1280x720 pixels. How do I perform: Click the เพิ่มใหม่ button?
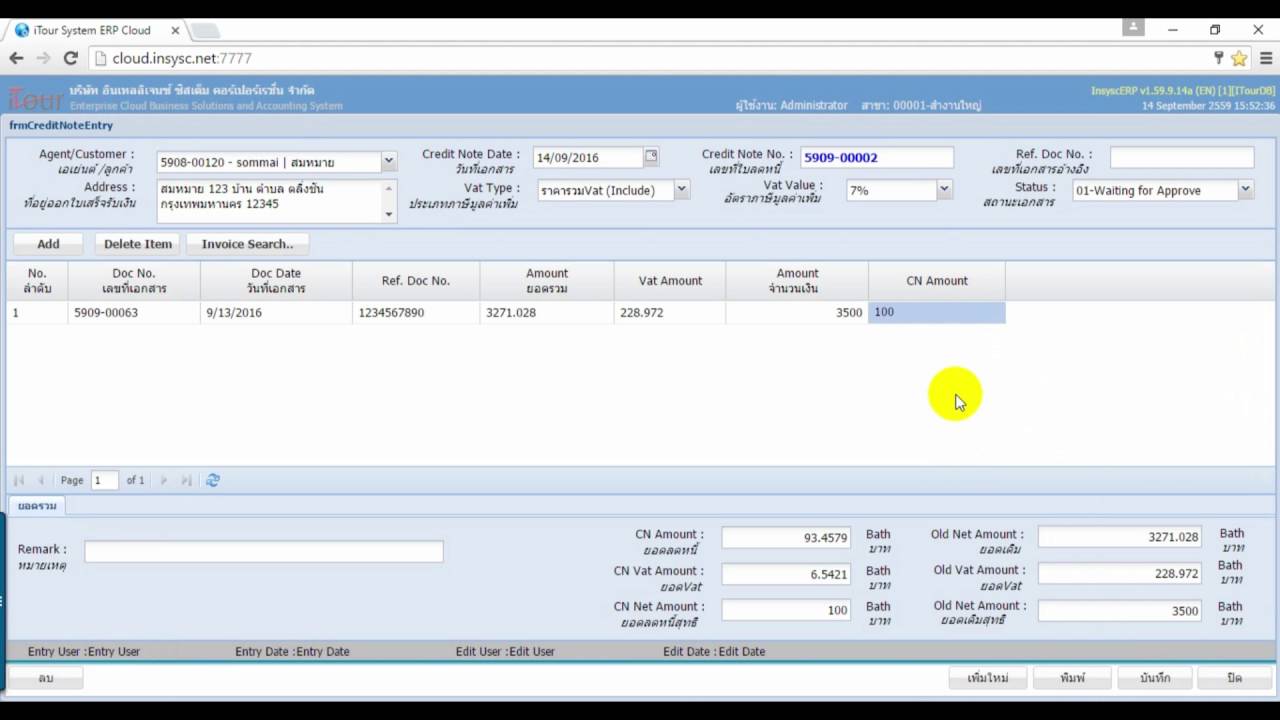988,678
